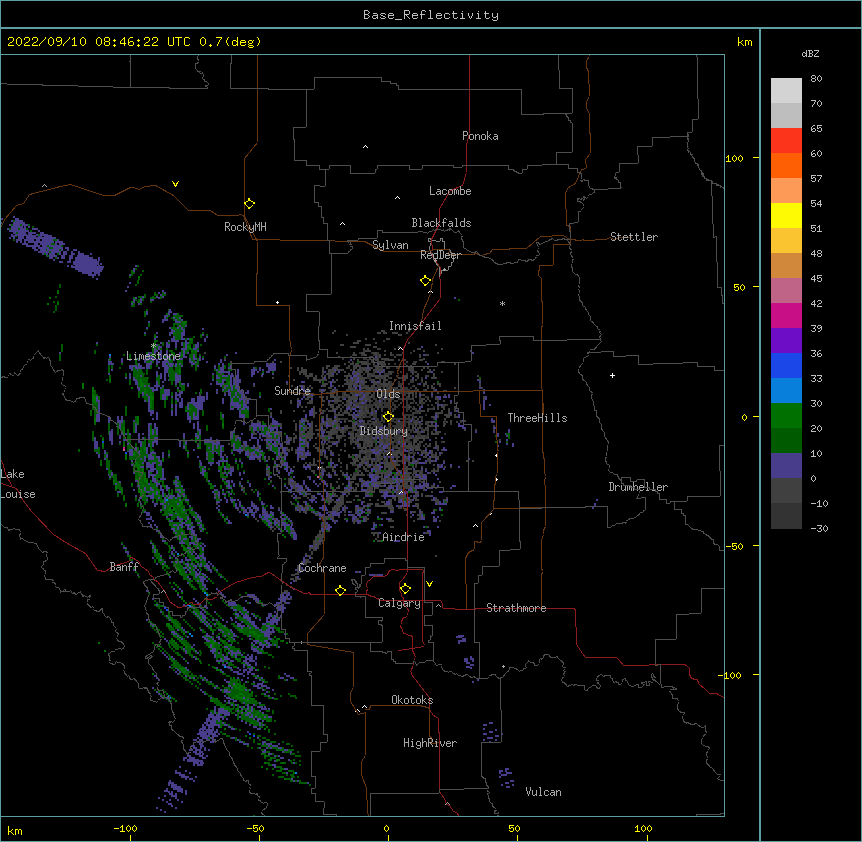The height and width of the screenshot is (842, 862).
Task: Click the white asterisk marker east of Innisfail
Action: (x=502, y=303)
